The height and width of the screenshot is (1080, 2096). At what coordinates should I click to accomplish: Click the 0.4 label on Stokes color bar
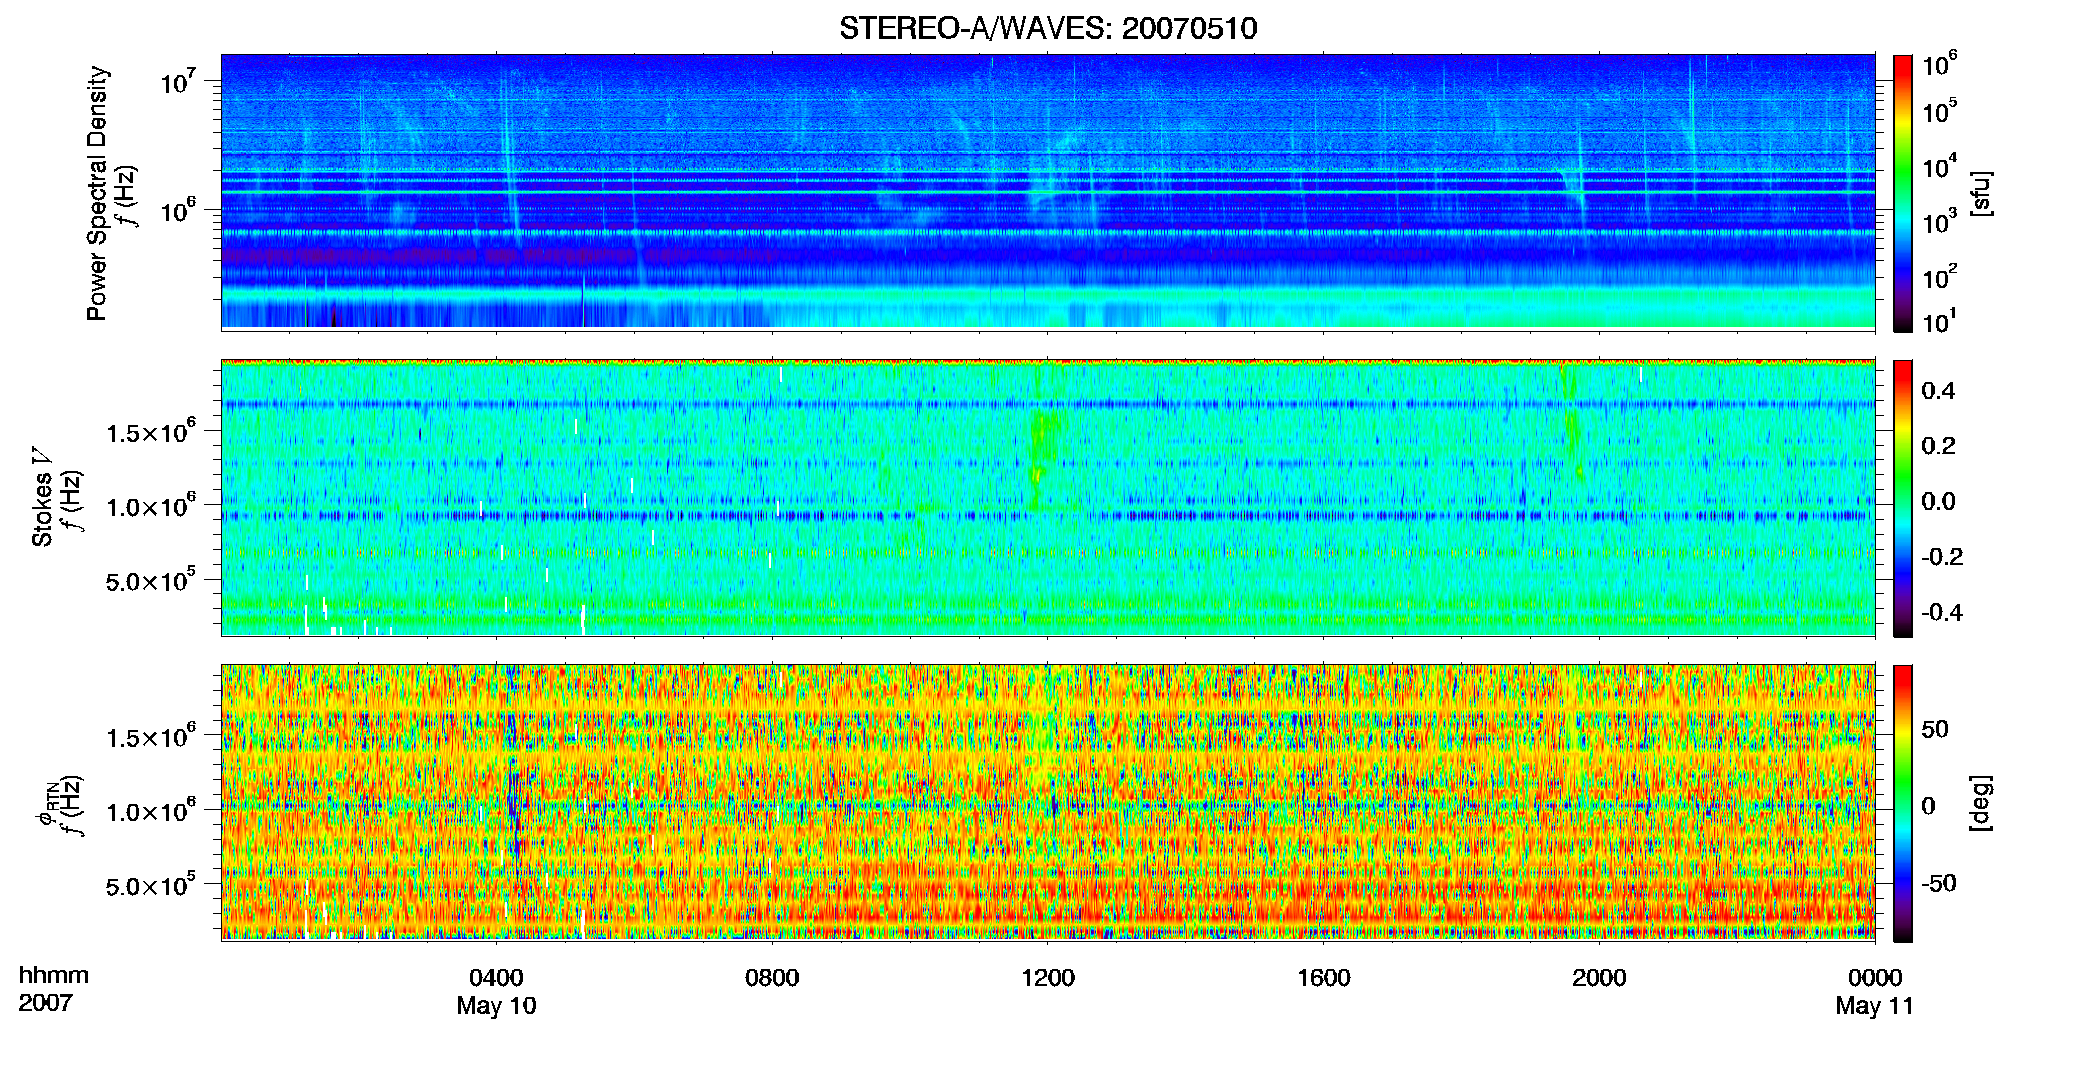[x=1938, y=391]
